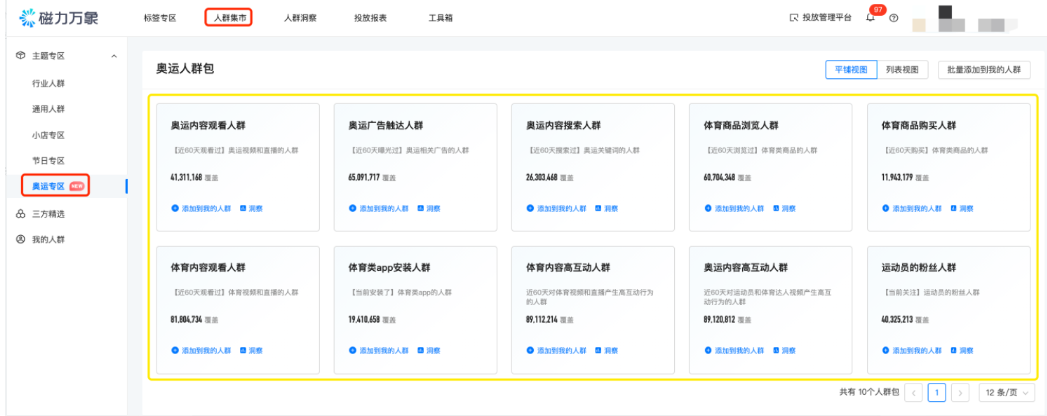The image size is (1047, 416).
Task: Click coverage value 65,091,717
Action: pyautogui.click(x=364, y=177)
